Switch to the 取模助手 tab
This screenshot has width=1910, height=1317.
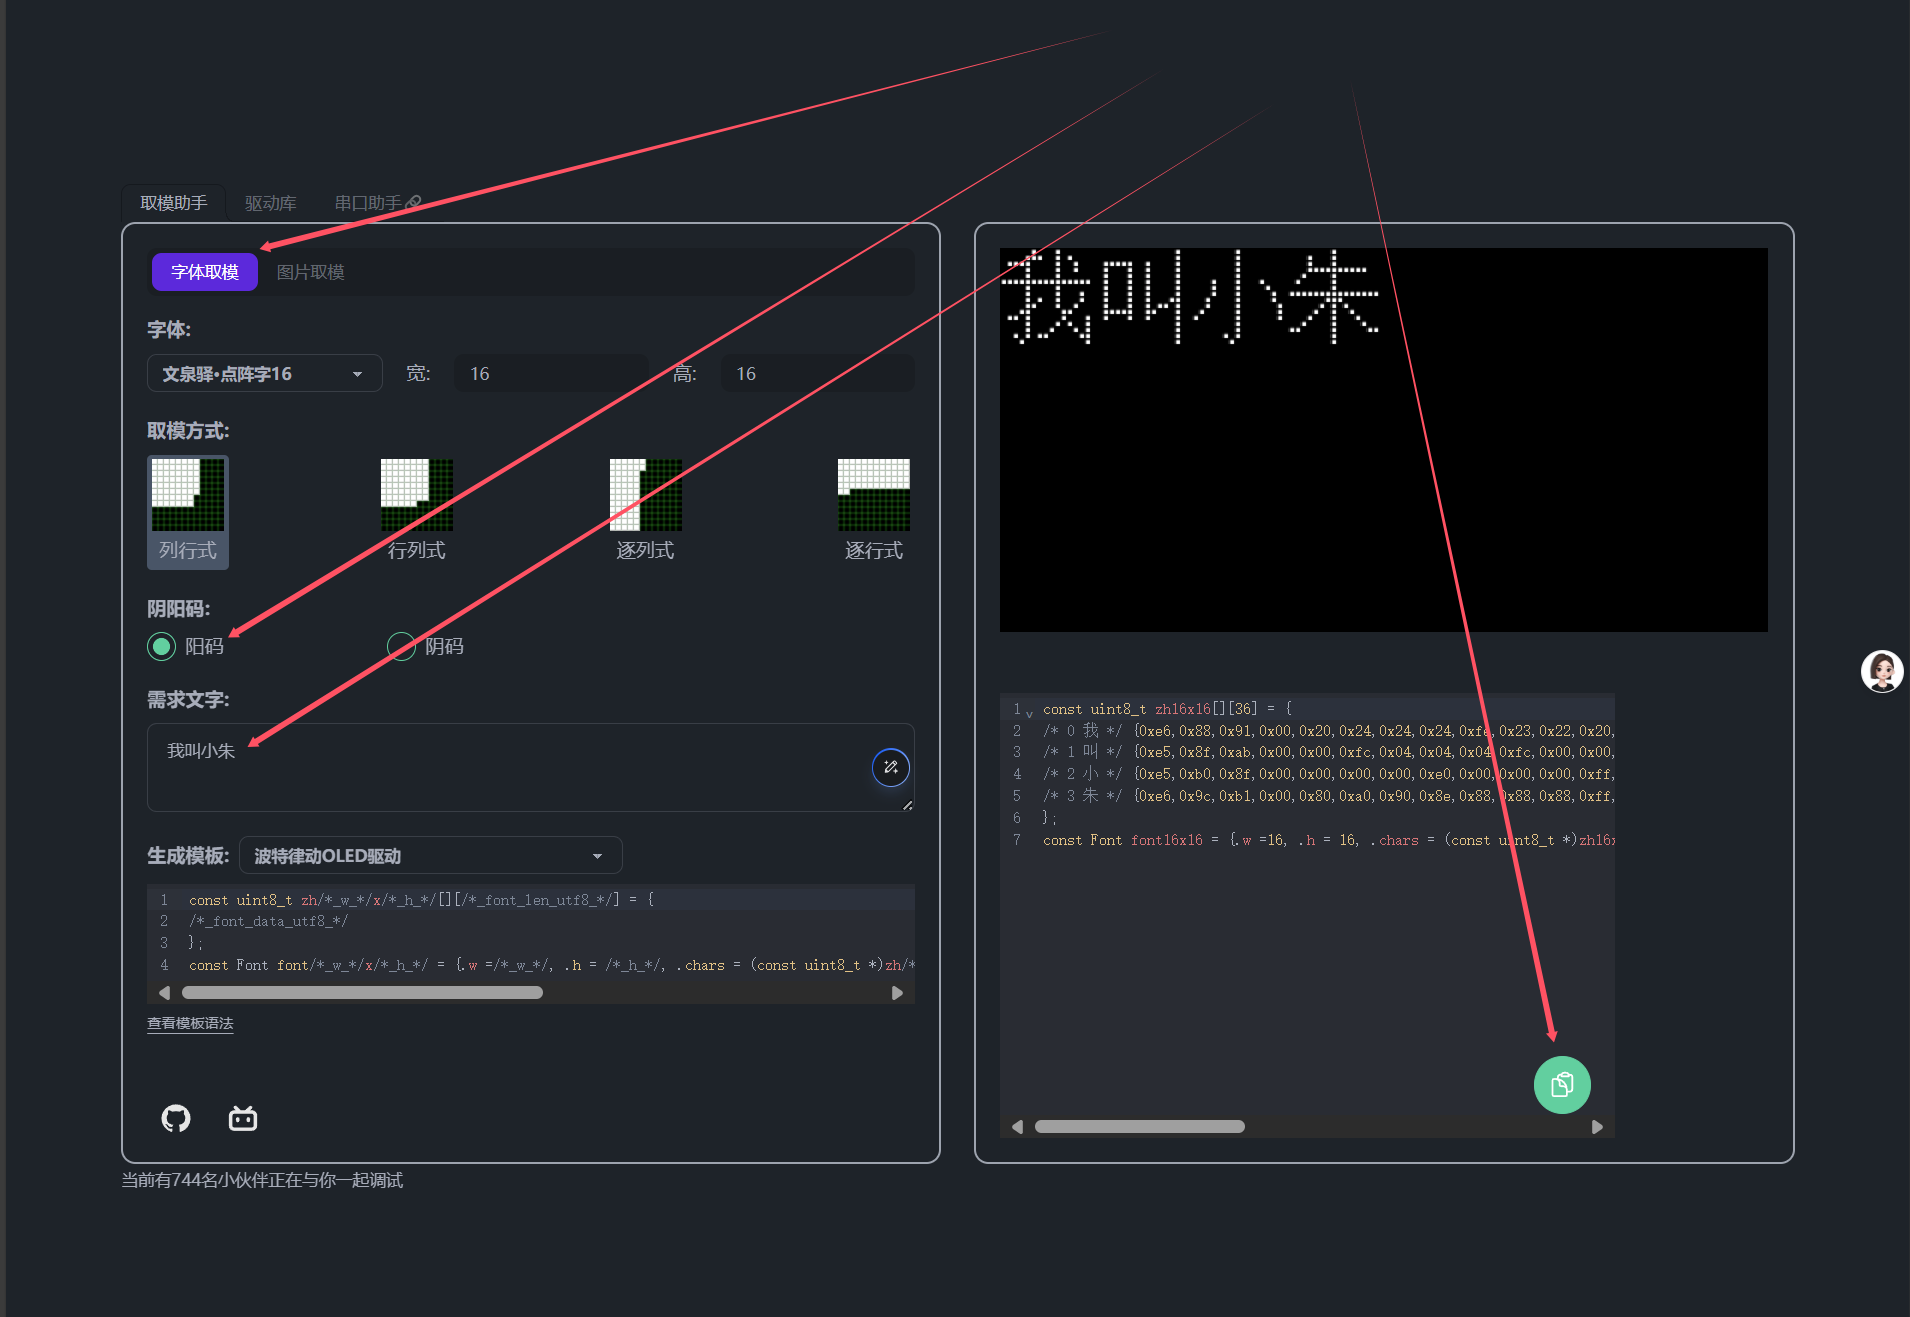174,203
